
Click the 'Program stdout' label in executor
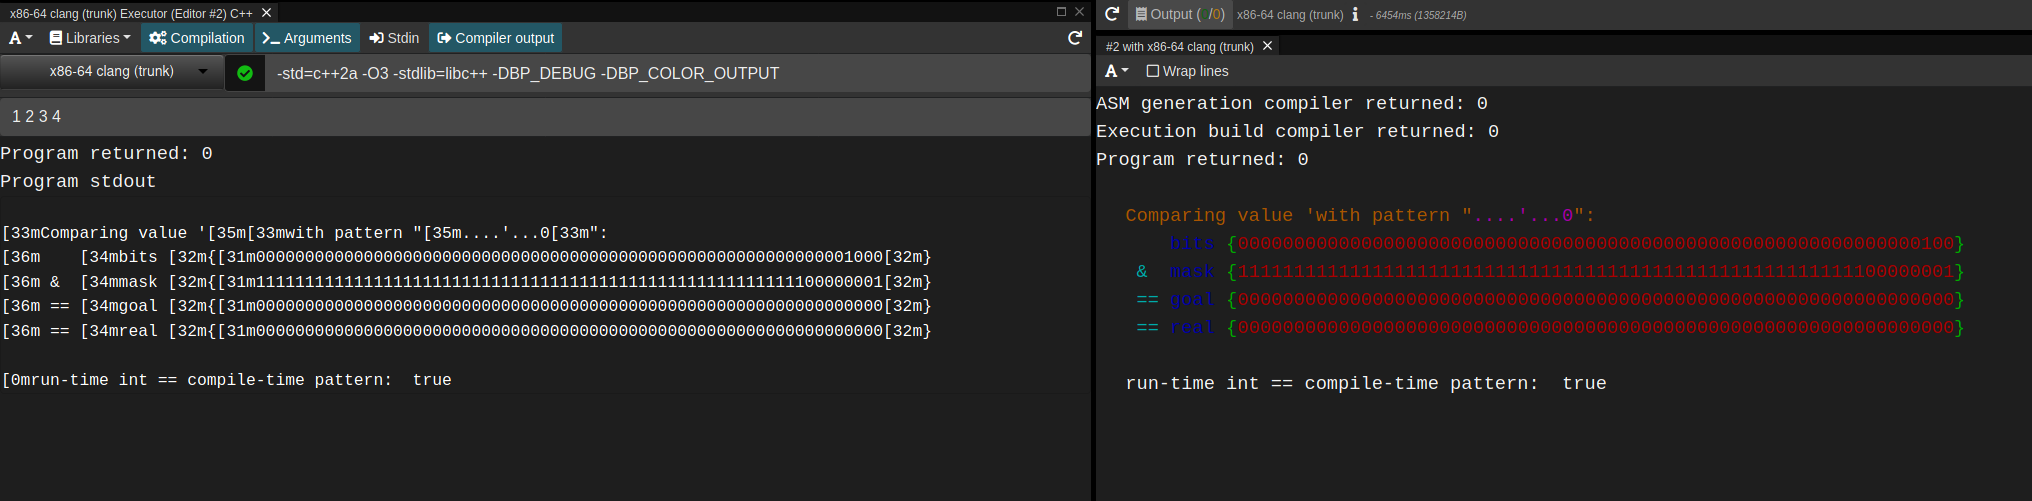click(78, 181)
